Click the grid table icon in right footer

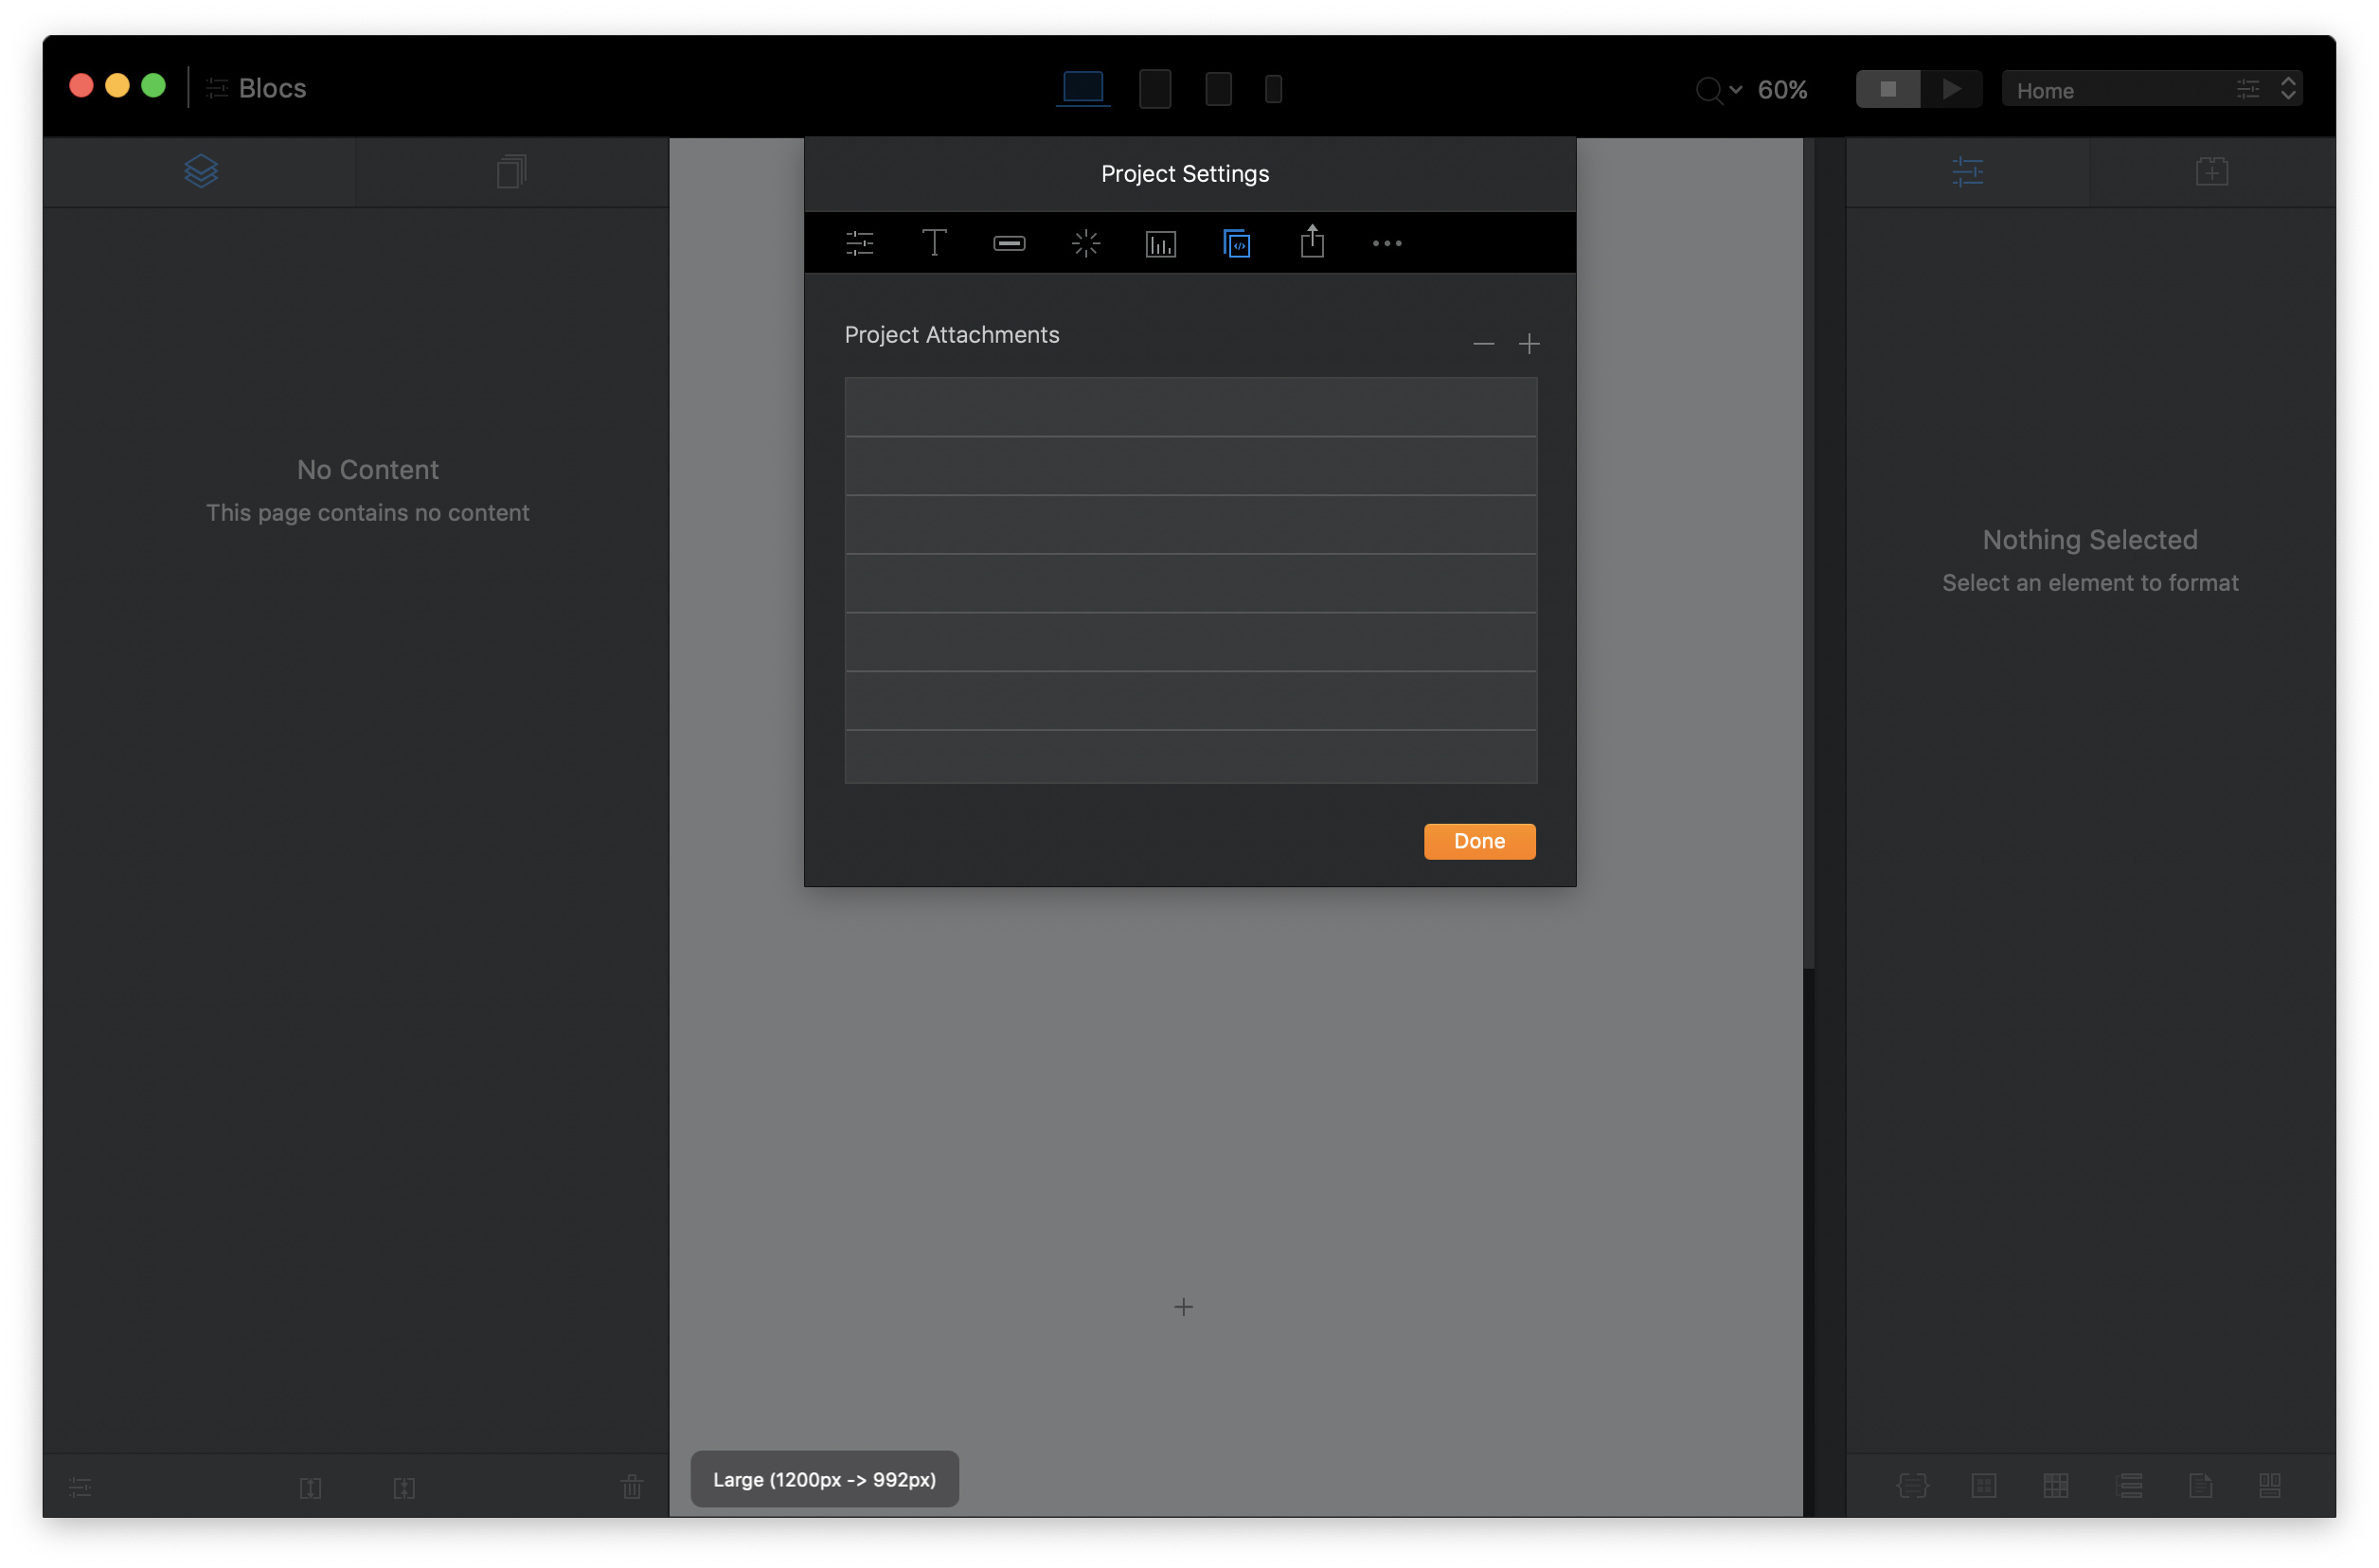(2055, 1486)
